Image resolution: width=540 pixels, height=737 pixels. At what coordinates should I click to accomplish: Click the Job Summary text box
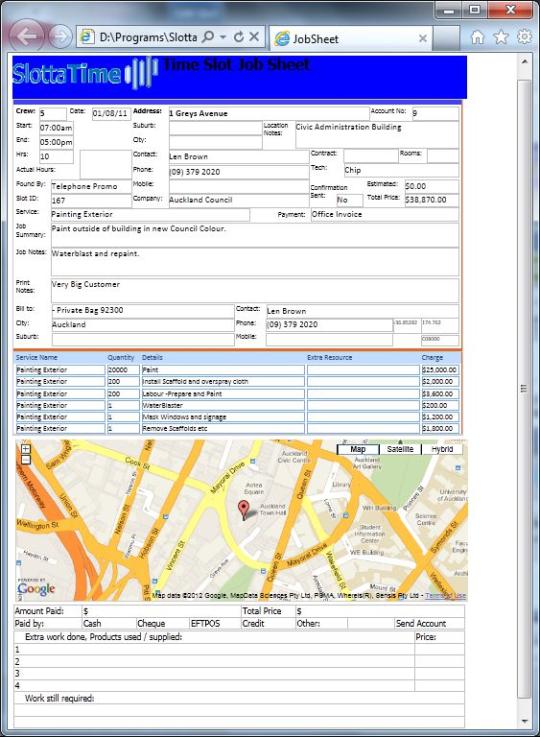click(x=255, y=235)
